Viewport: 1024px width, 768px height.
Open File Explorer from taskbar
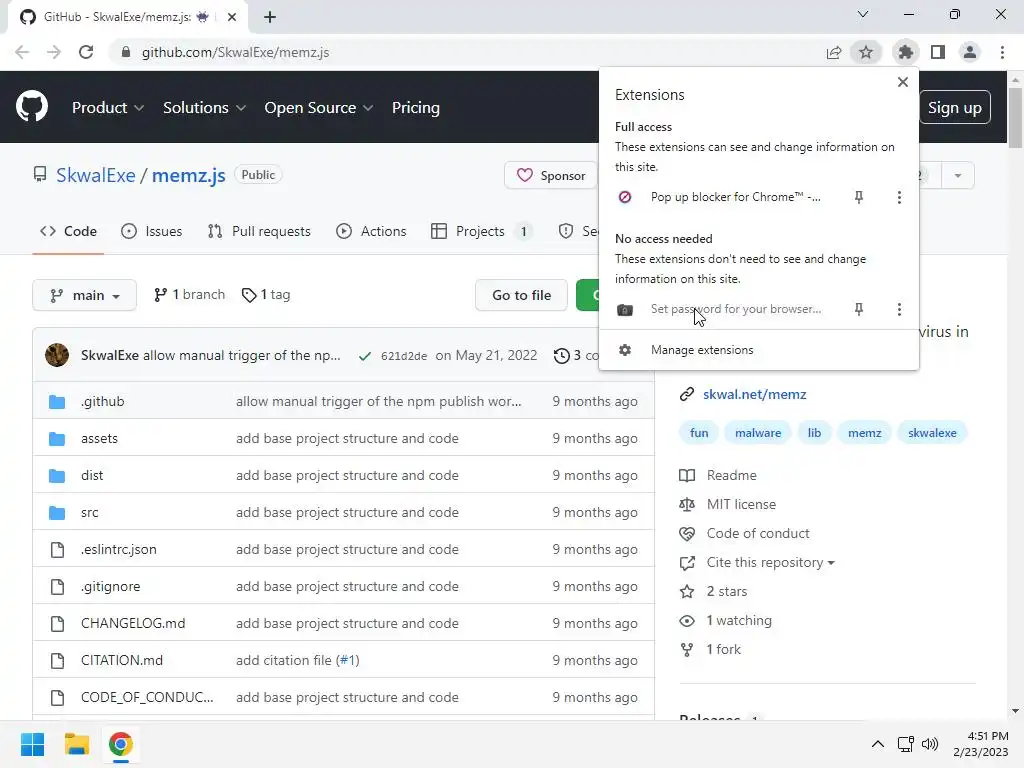(x=76, y=744)
